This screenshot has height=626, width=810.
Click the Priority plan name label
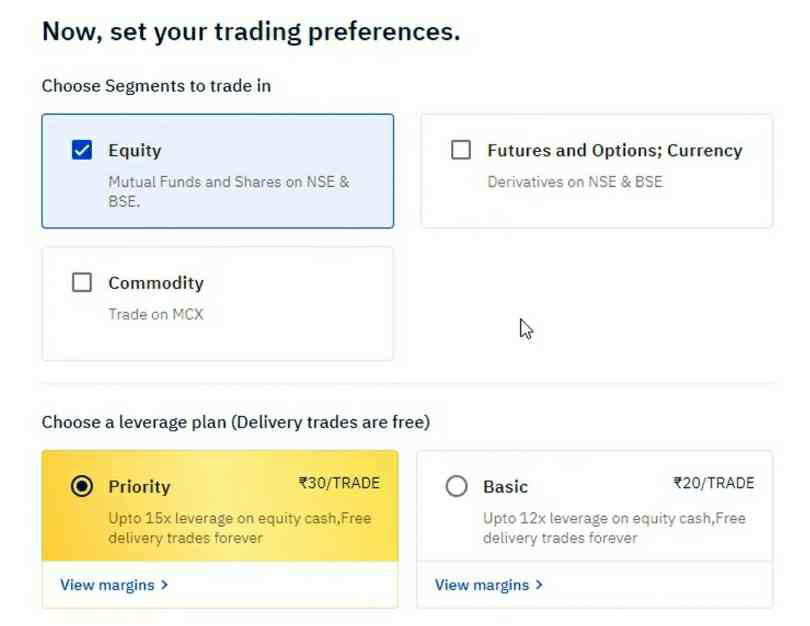[x=139, y=487]
